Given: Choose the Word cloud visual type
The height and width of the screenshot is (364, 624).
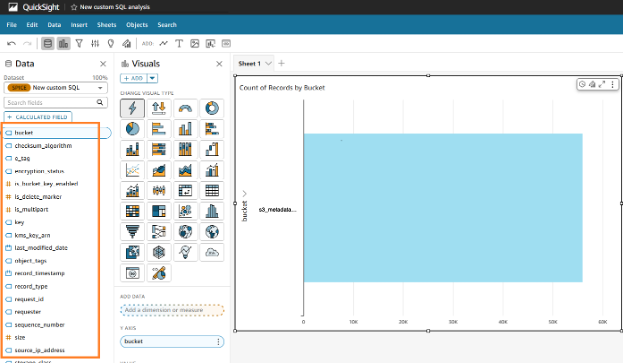Looking at the screenshot, I should (x=212, y=253).
